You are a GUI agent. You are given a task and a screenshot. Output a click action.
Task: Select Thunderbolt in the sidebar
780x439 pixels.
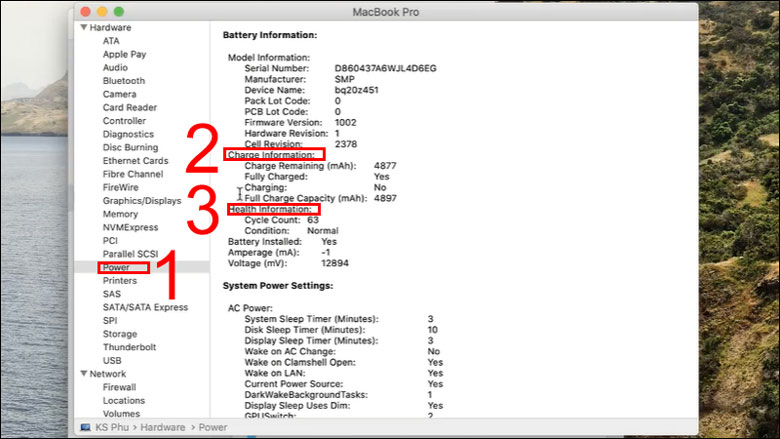pos(127,347)
